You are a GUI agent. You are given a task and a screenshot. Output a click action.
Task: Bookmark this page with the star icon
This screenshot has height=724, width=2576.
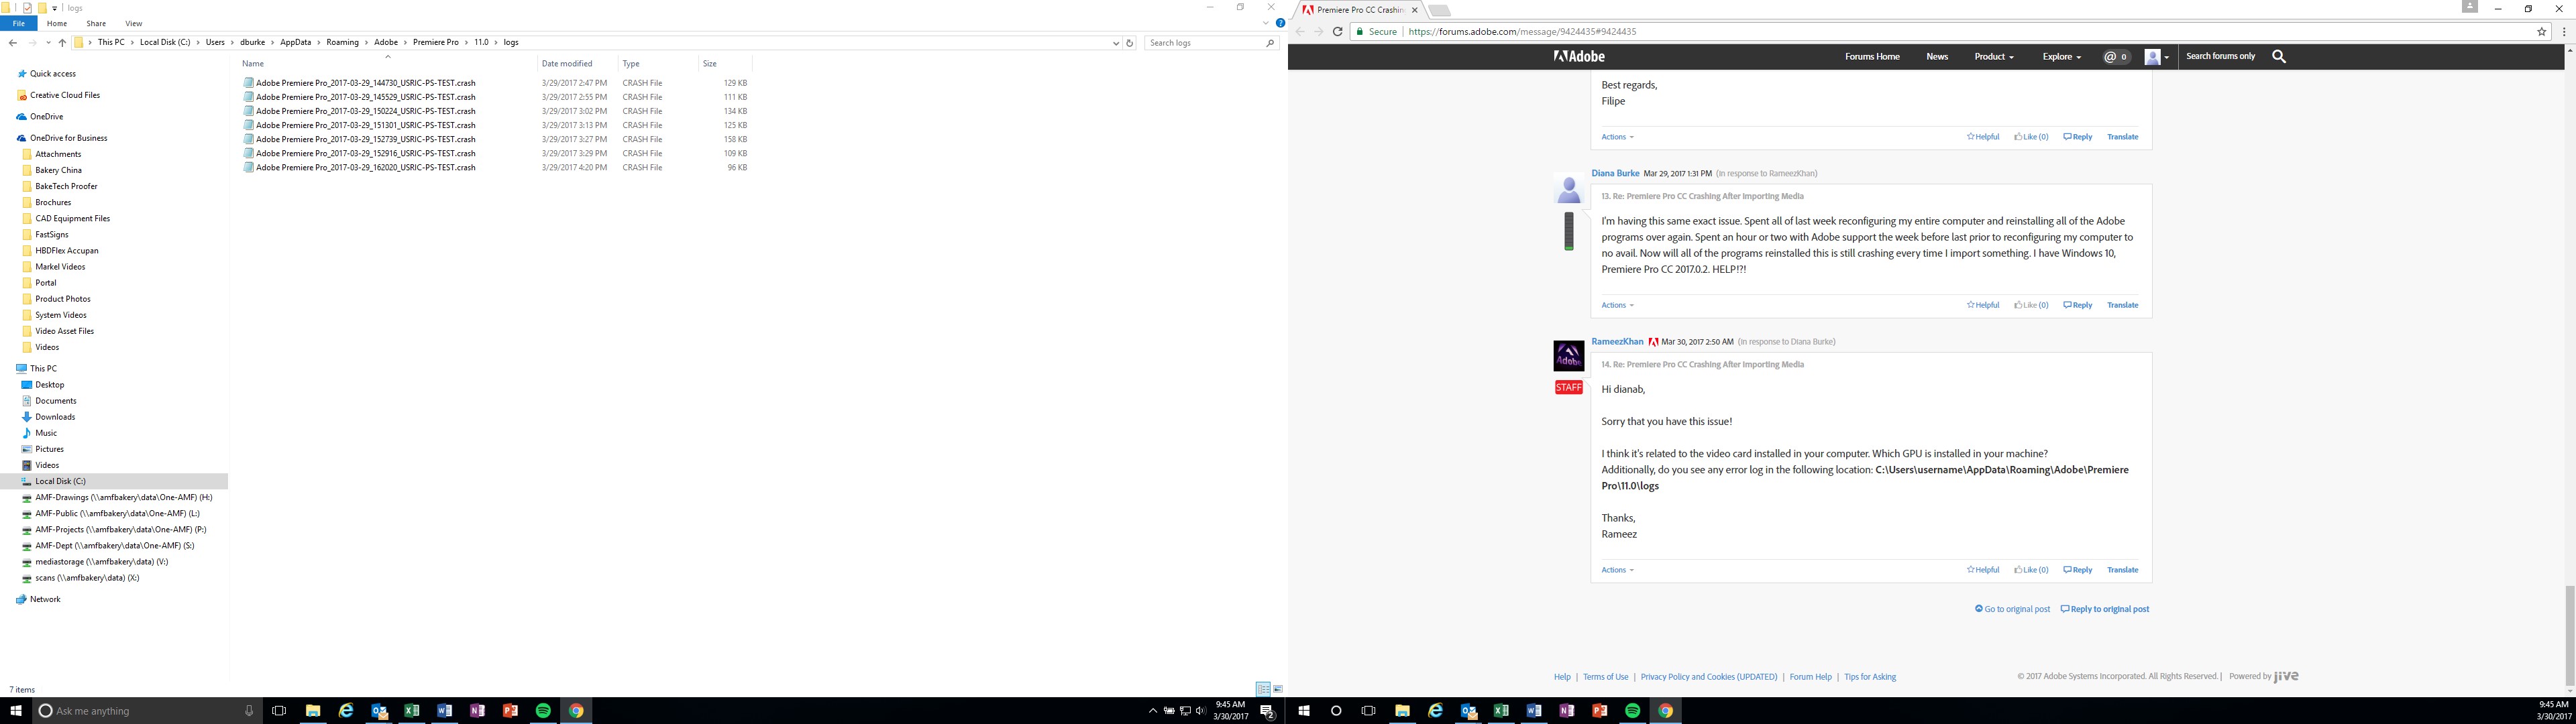[x=2541, y=32]
